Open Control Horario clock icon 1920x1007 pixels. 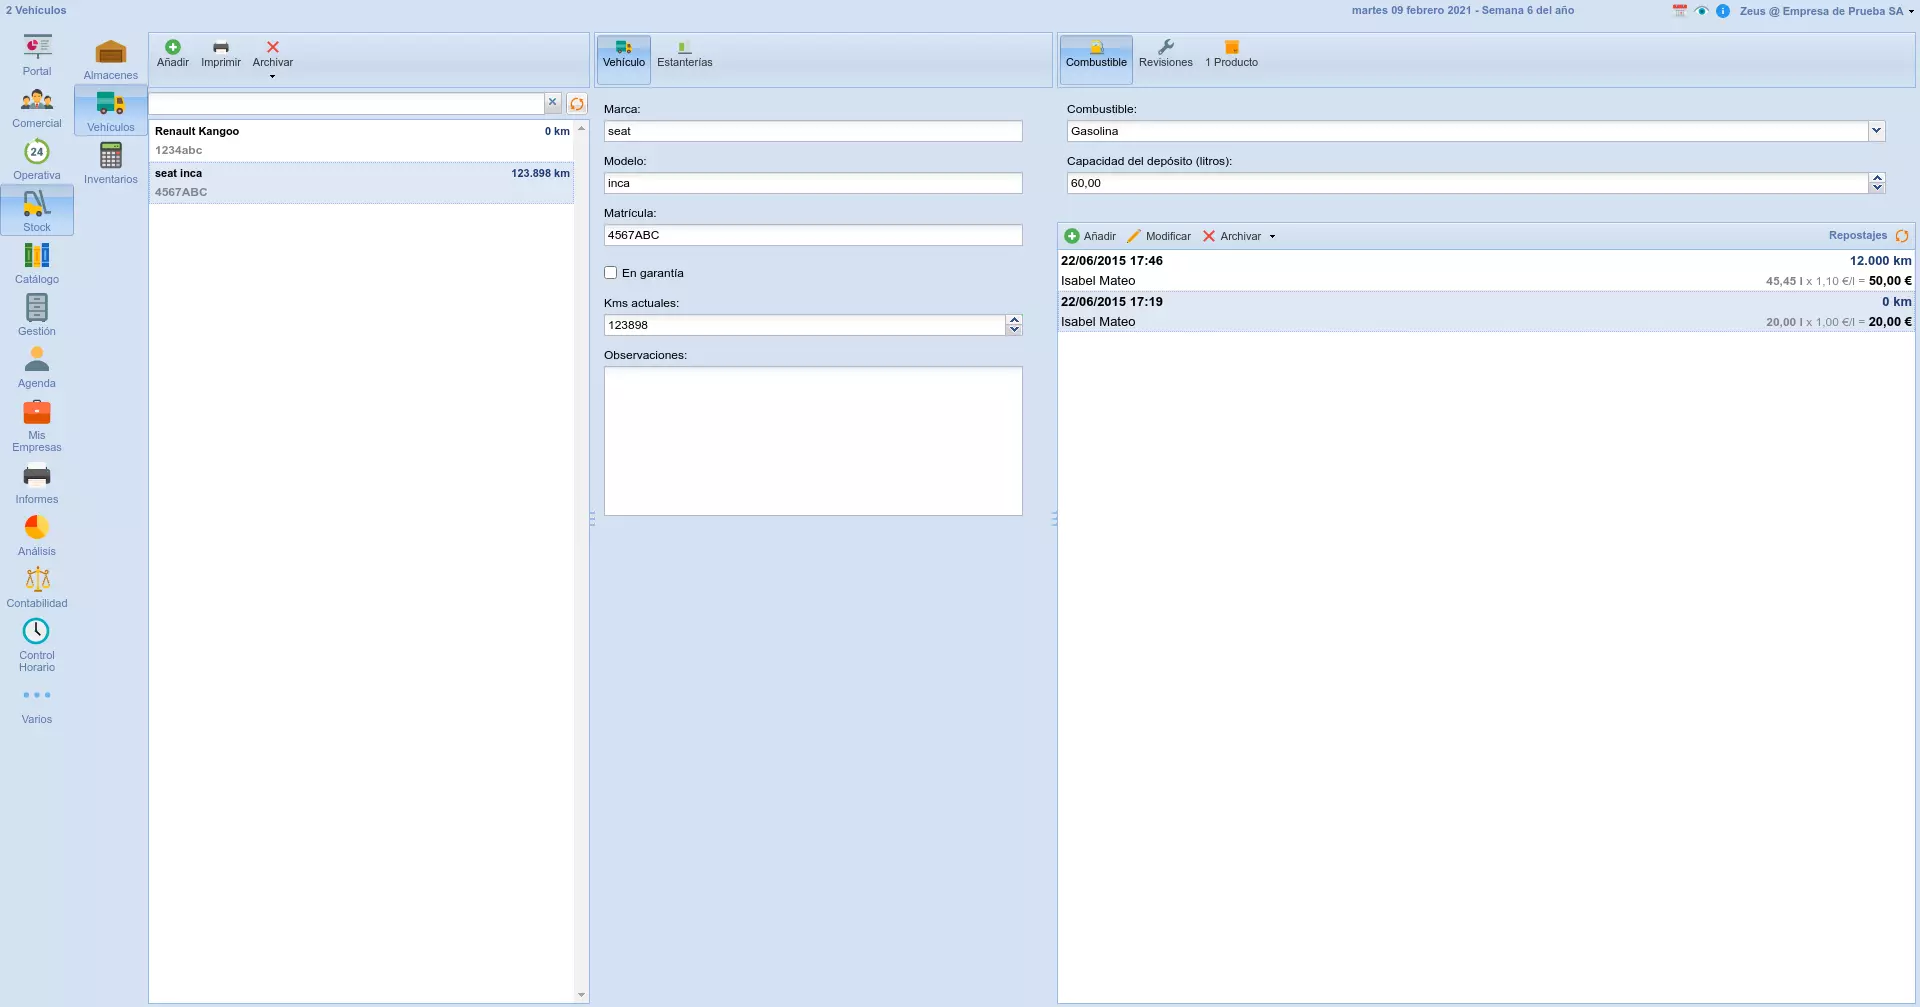click(36, 632)
